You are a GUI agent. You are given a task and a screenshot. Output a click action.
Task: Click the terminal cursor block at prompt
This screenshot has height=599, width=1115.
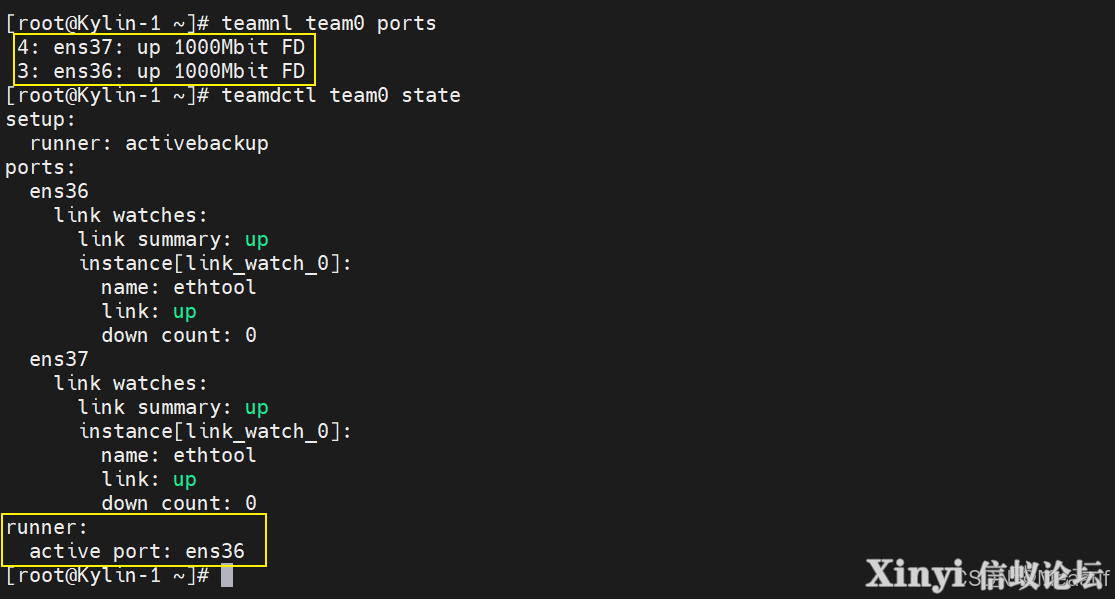click(x=227, y=575)
